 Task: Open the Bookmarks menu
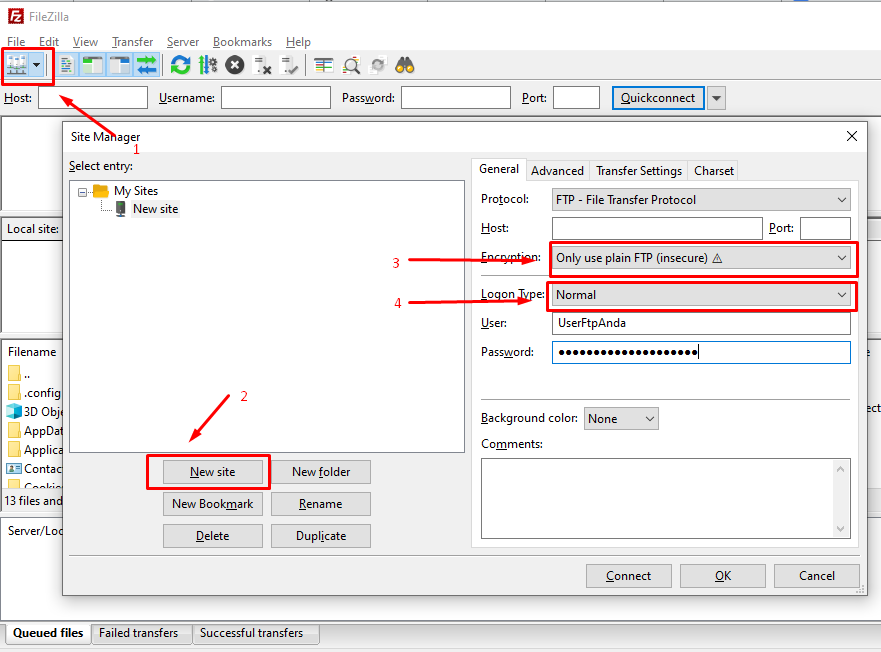point(242,42)
